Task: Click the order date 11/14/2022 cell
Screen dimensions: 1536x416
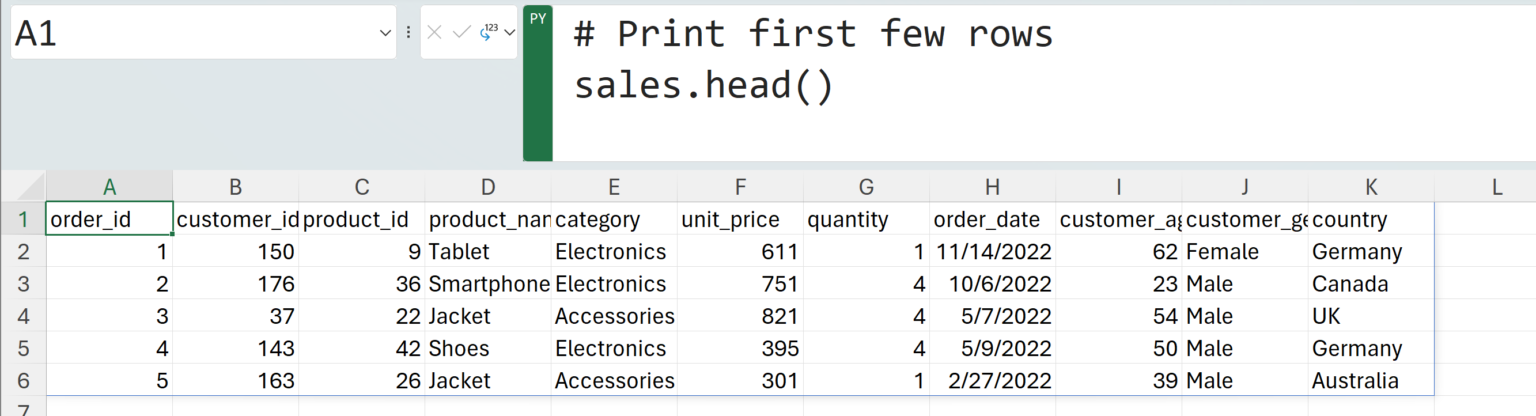Action: tap(992, 252)
